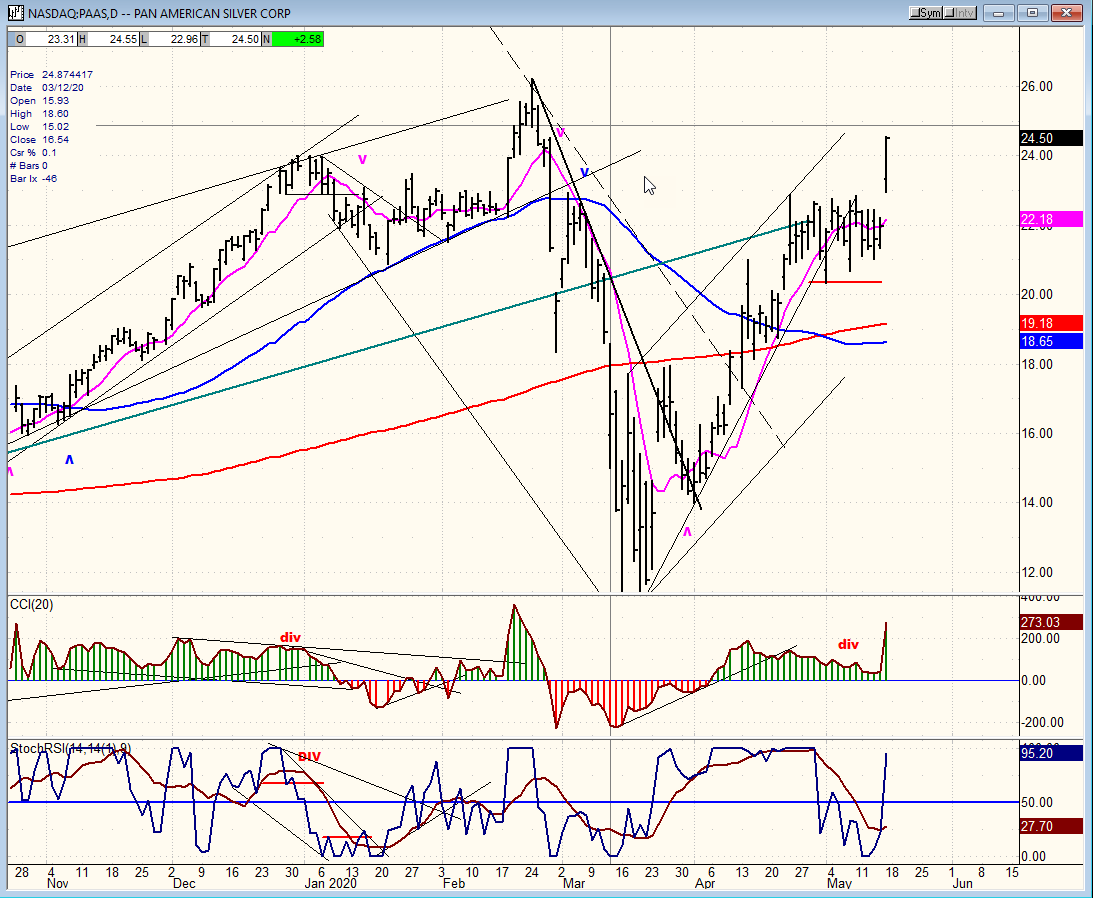Click the 12.00 price scale label
Image resolution: width=1093 pixels, height=898 pixels.
(1037, 572)
